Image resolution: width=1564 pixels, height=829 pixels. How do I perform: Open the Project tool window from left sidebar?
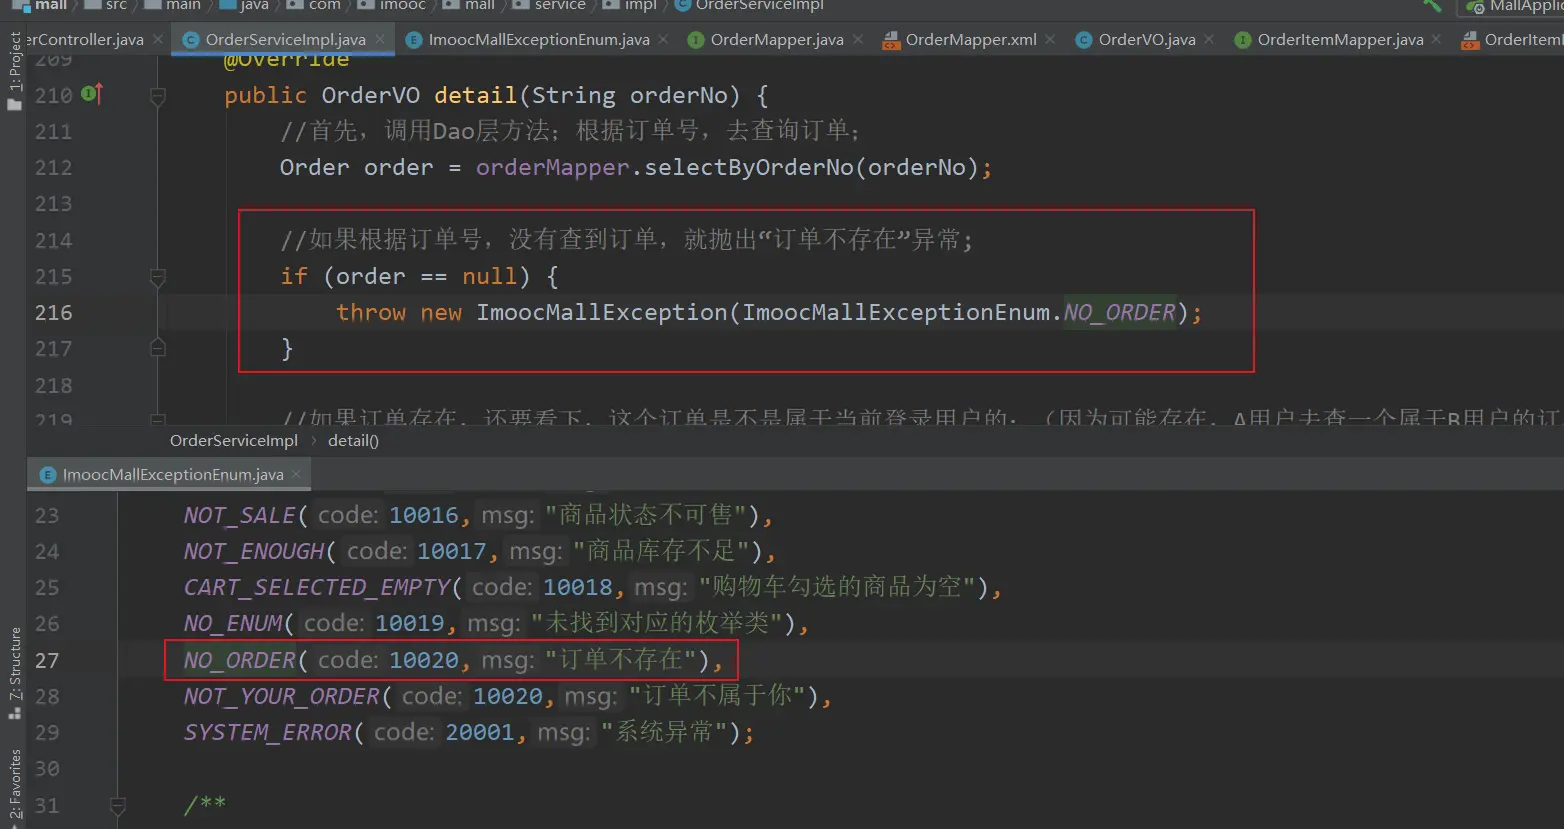click(x=14, y=70)
